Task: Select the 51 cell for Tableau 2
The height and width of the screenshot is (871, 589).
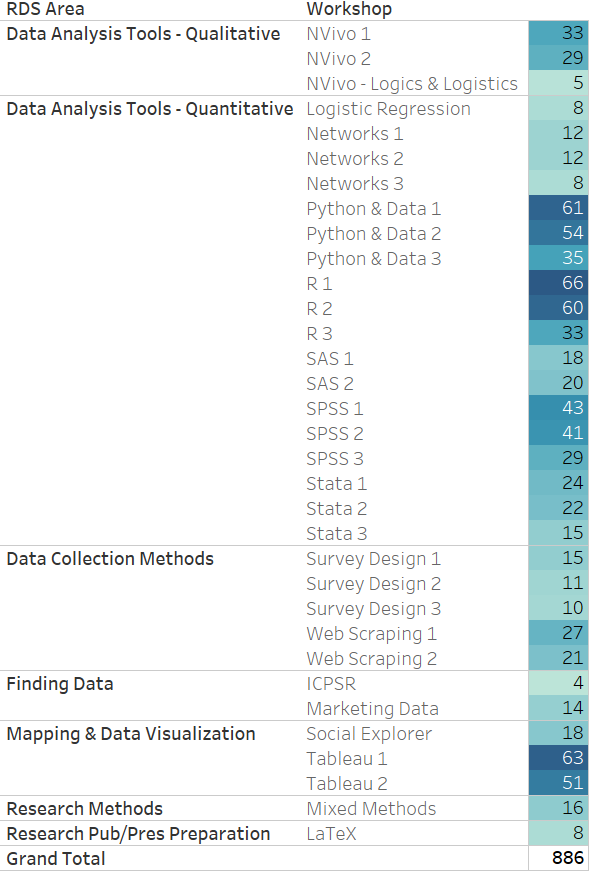Action: pos(558,783)
